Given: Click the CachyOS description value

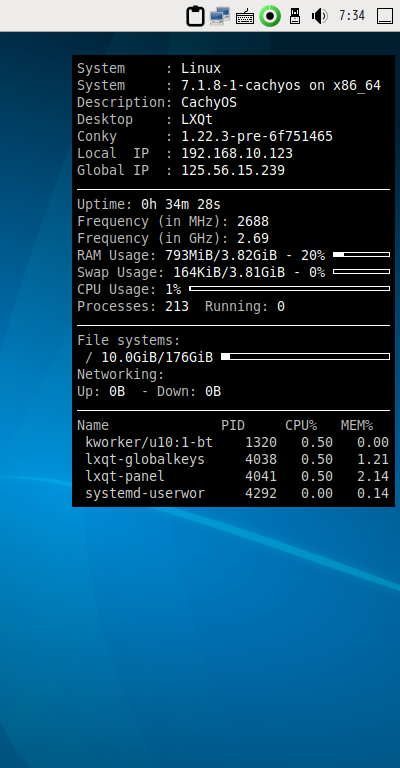Looking at the screenshot, I should (209, 102).
